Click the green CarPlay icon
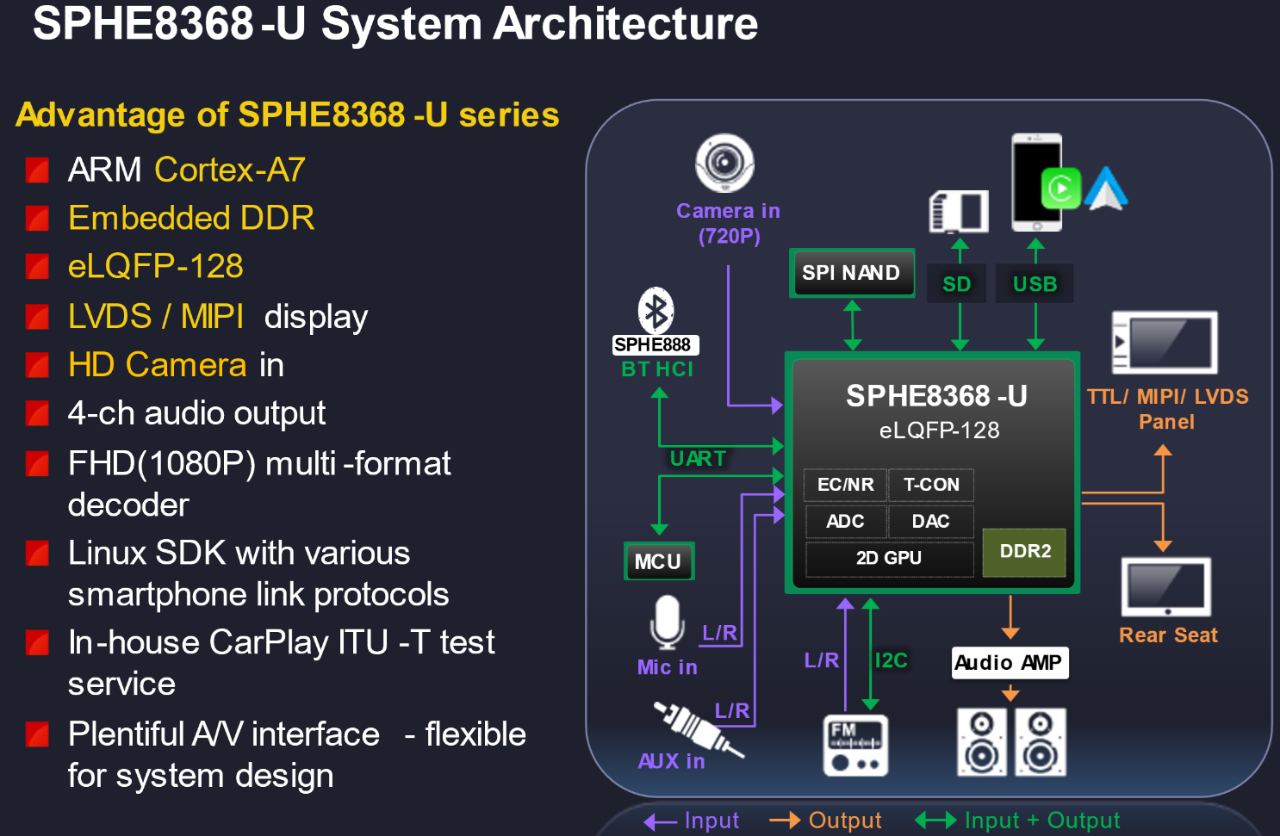The height and width of the screenshot is (836, 1280). pos(1061,188)
